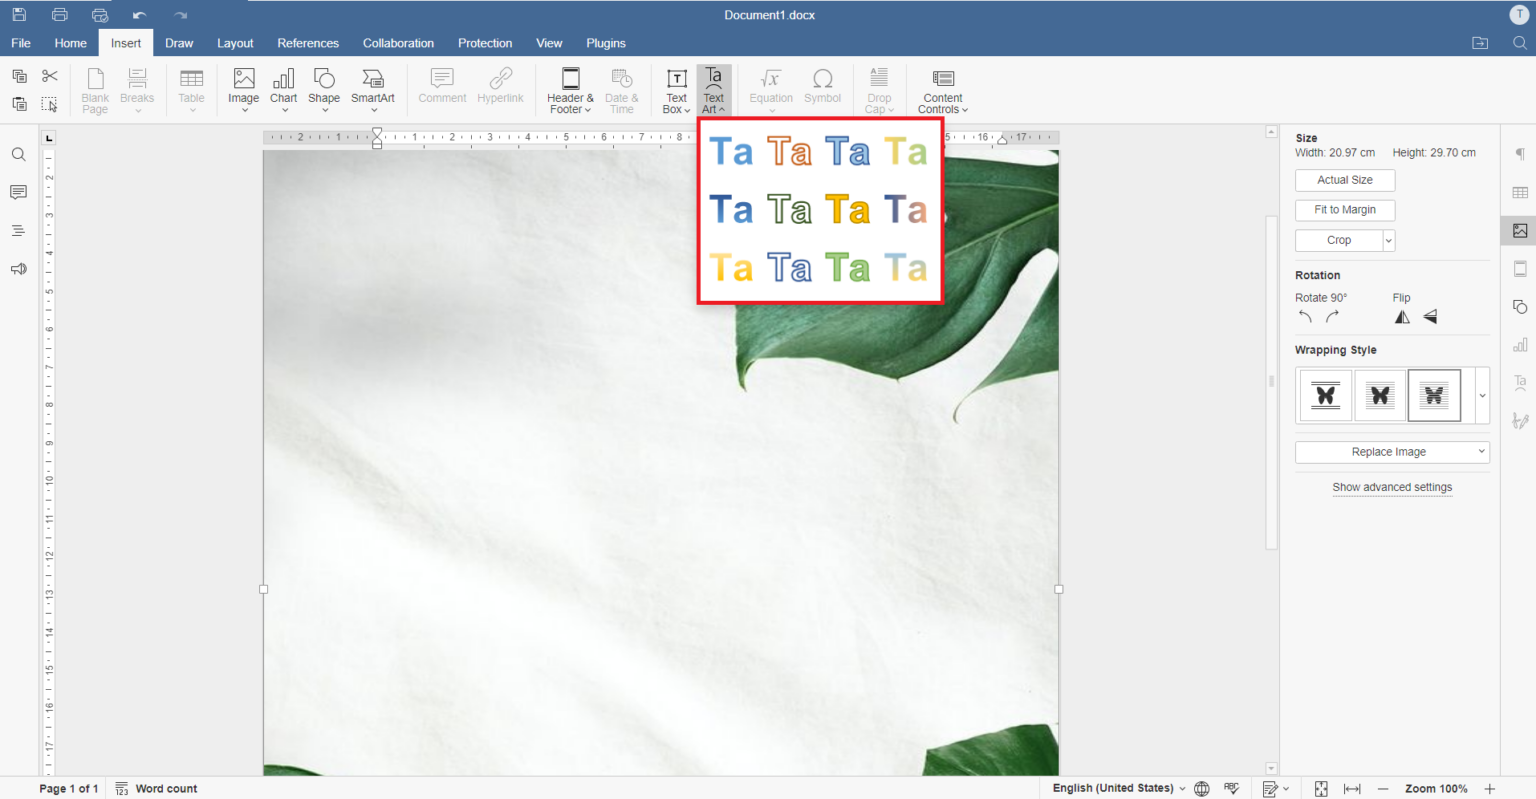Toggle spell checking in the status bar
Viewport: 1536px width, 799px height.
[1232, 788]
